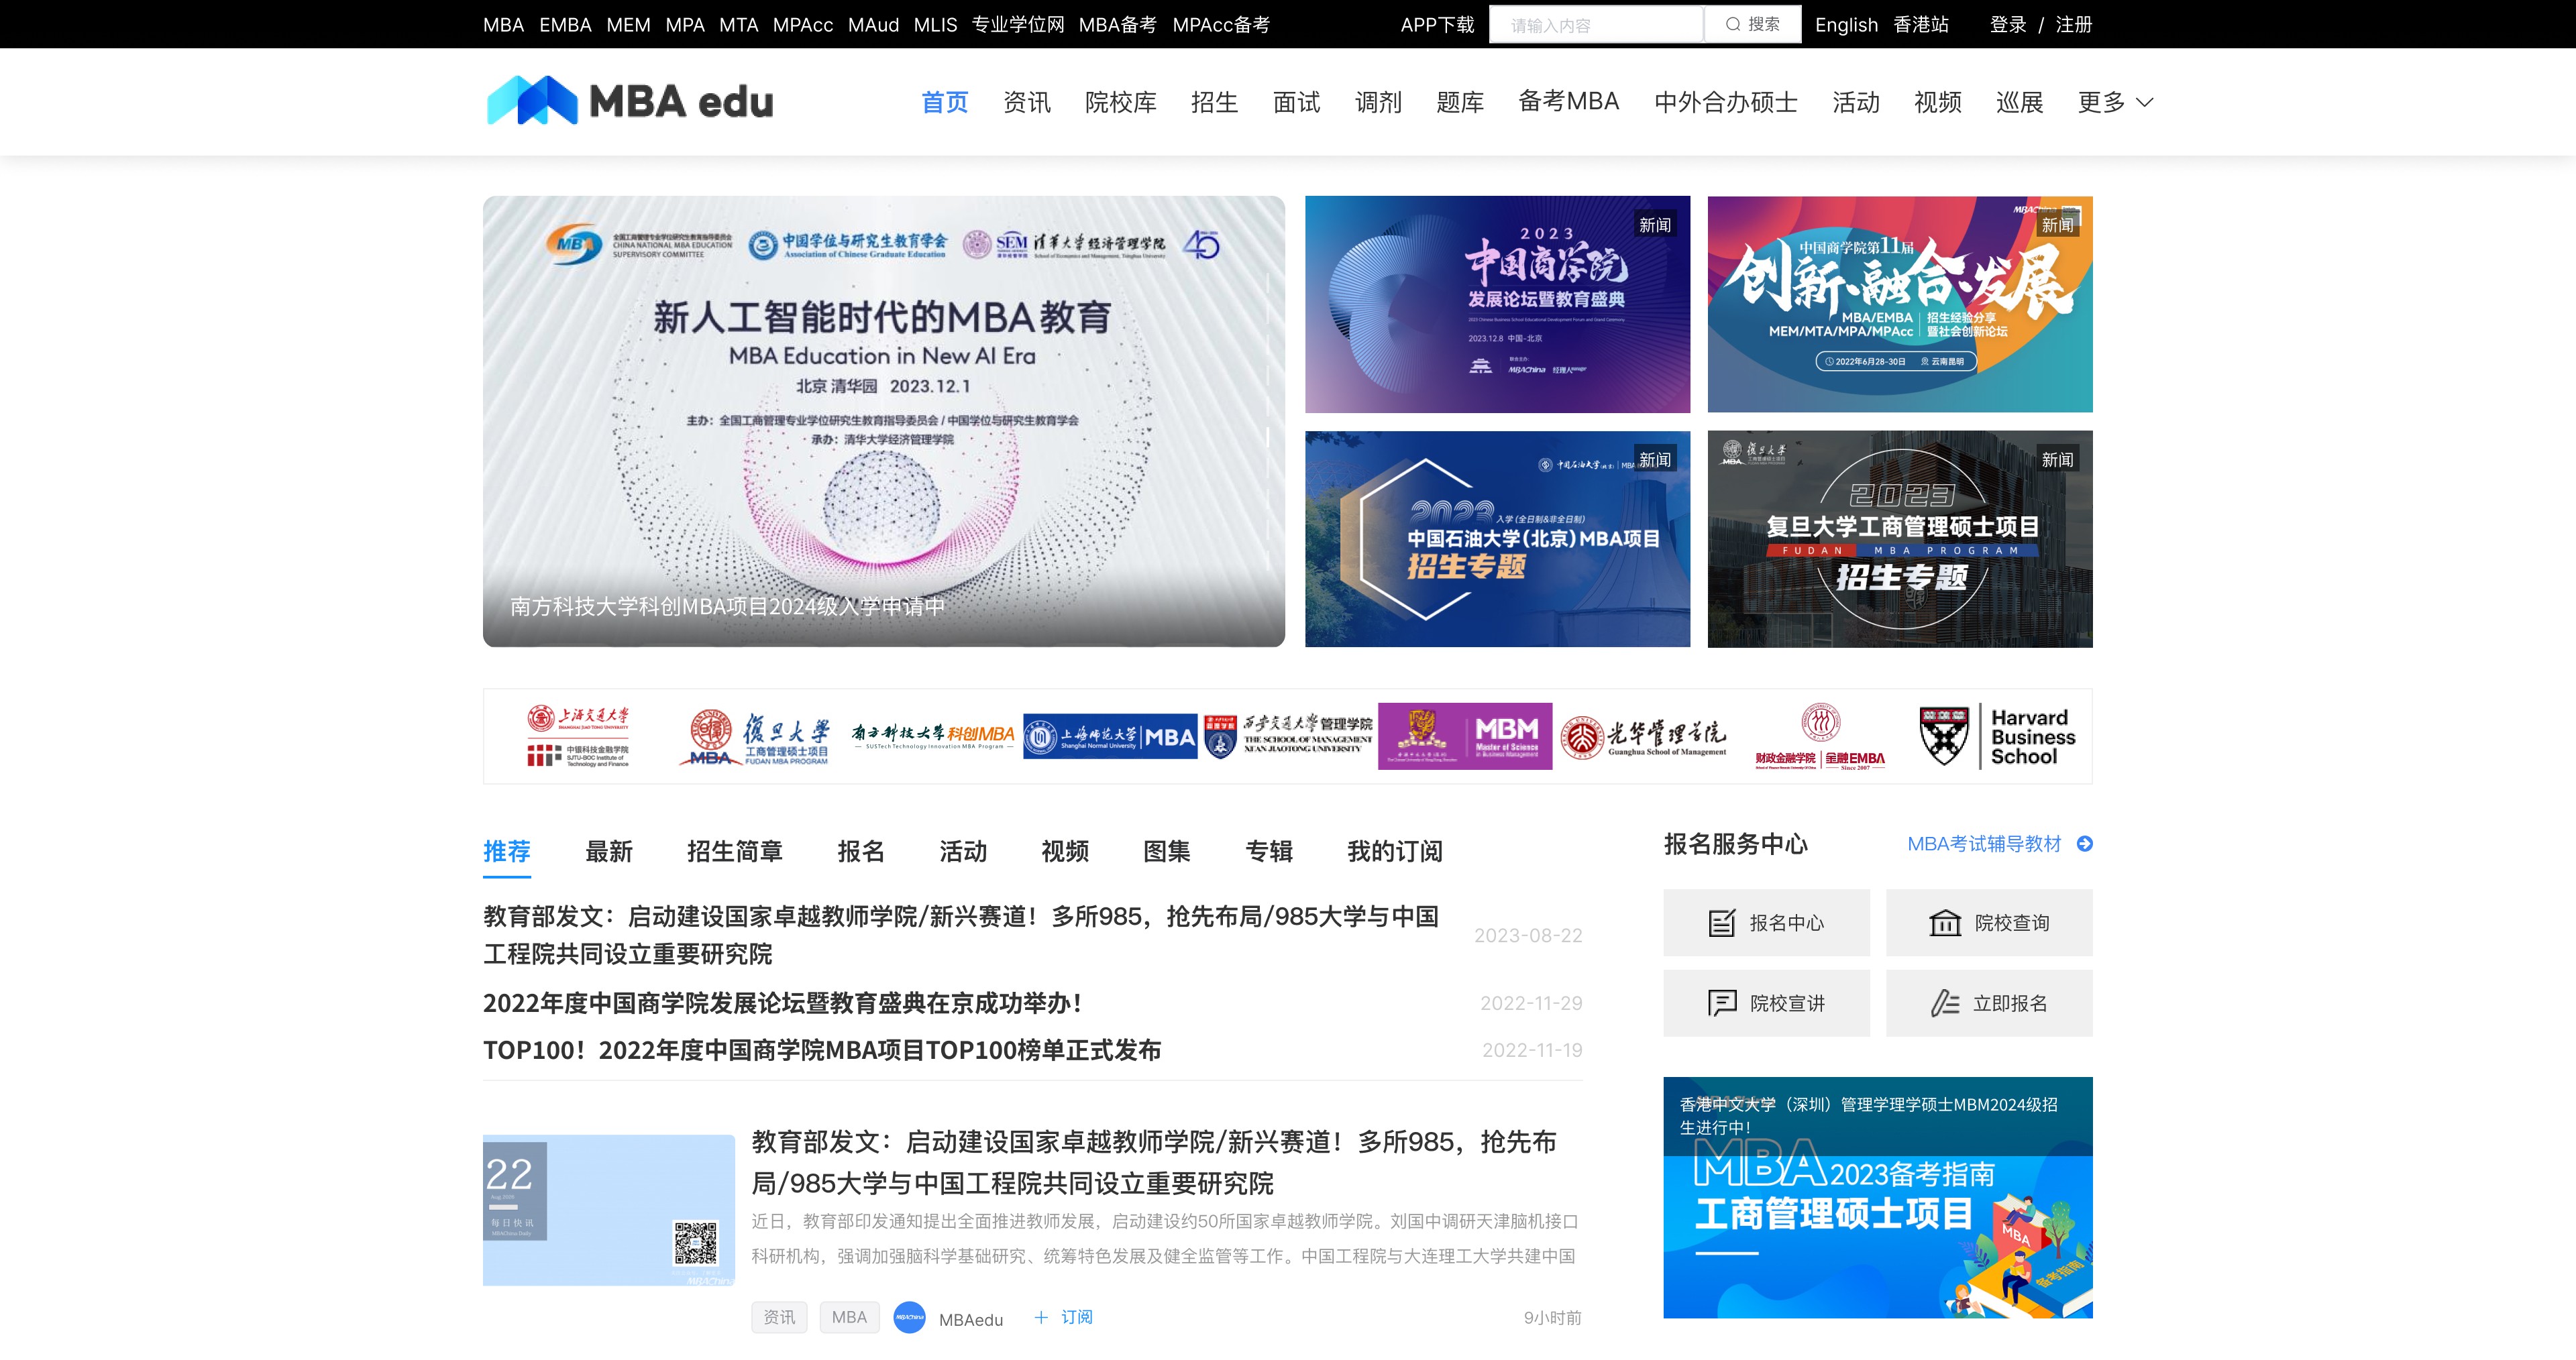Click the MBAedu author avatar
This screenshot has height=1360, width=2576.
(909, 1317)
